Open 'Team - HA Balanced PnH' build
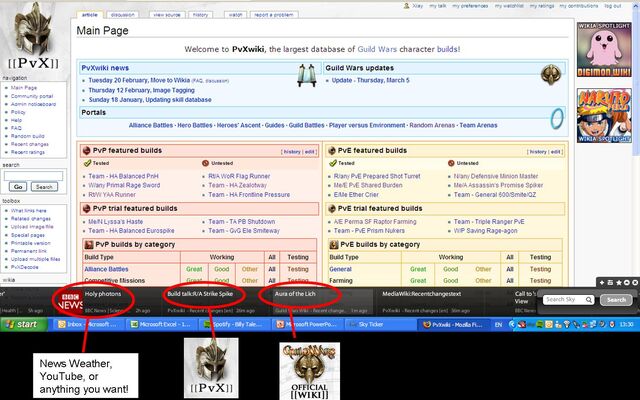 123,176
